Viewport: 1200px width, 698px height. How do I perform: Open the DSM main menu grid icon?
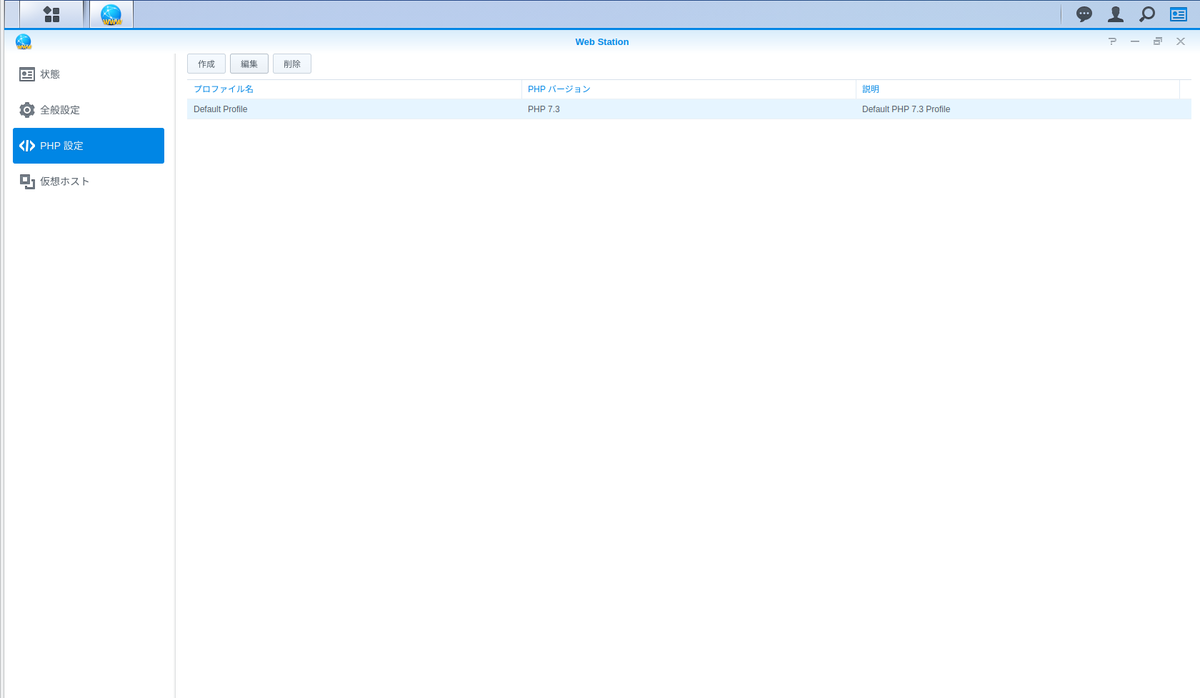pos(52,14)
